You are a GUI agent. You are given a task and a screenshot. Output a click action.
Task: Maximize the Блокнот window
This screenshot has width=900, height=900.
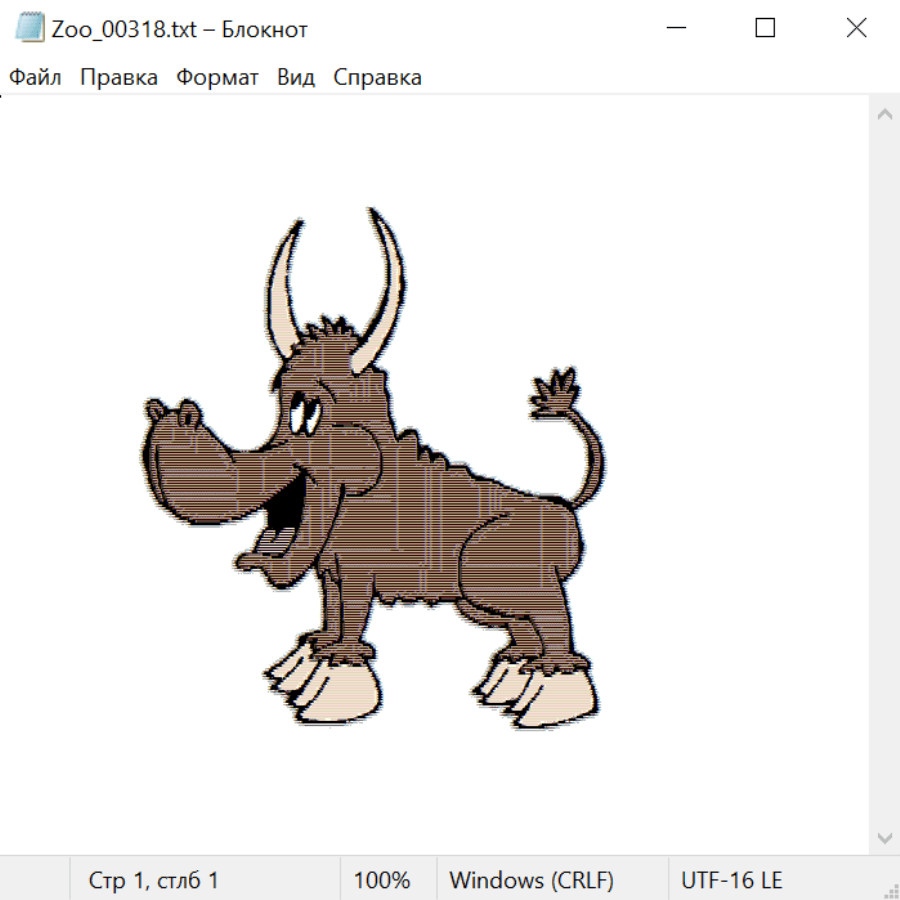point(765,29)
